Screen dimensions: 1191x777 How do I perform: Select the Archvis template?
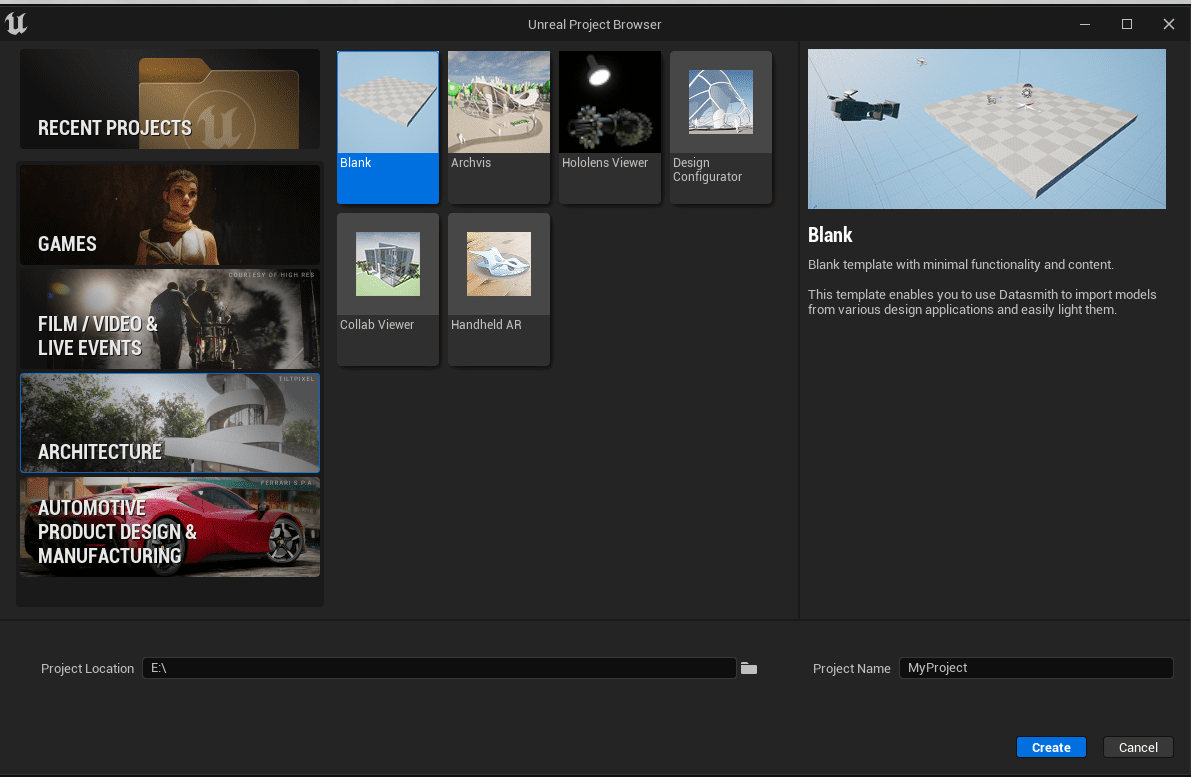pyautogui.click(x=499, y=127)
